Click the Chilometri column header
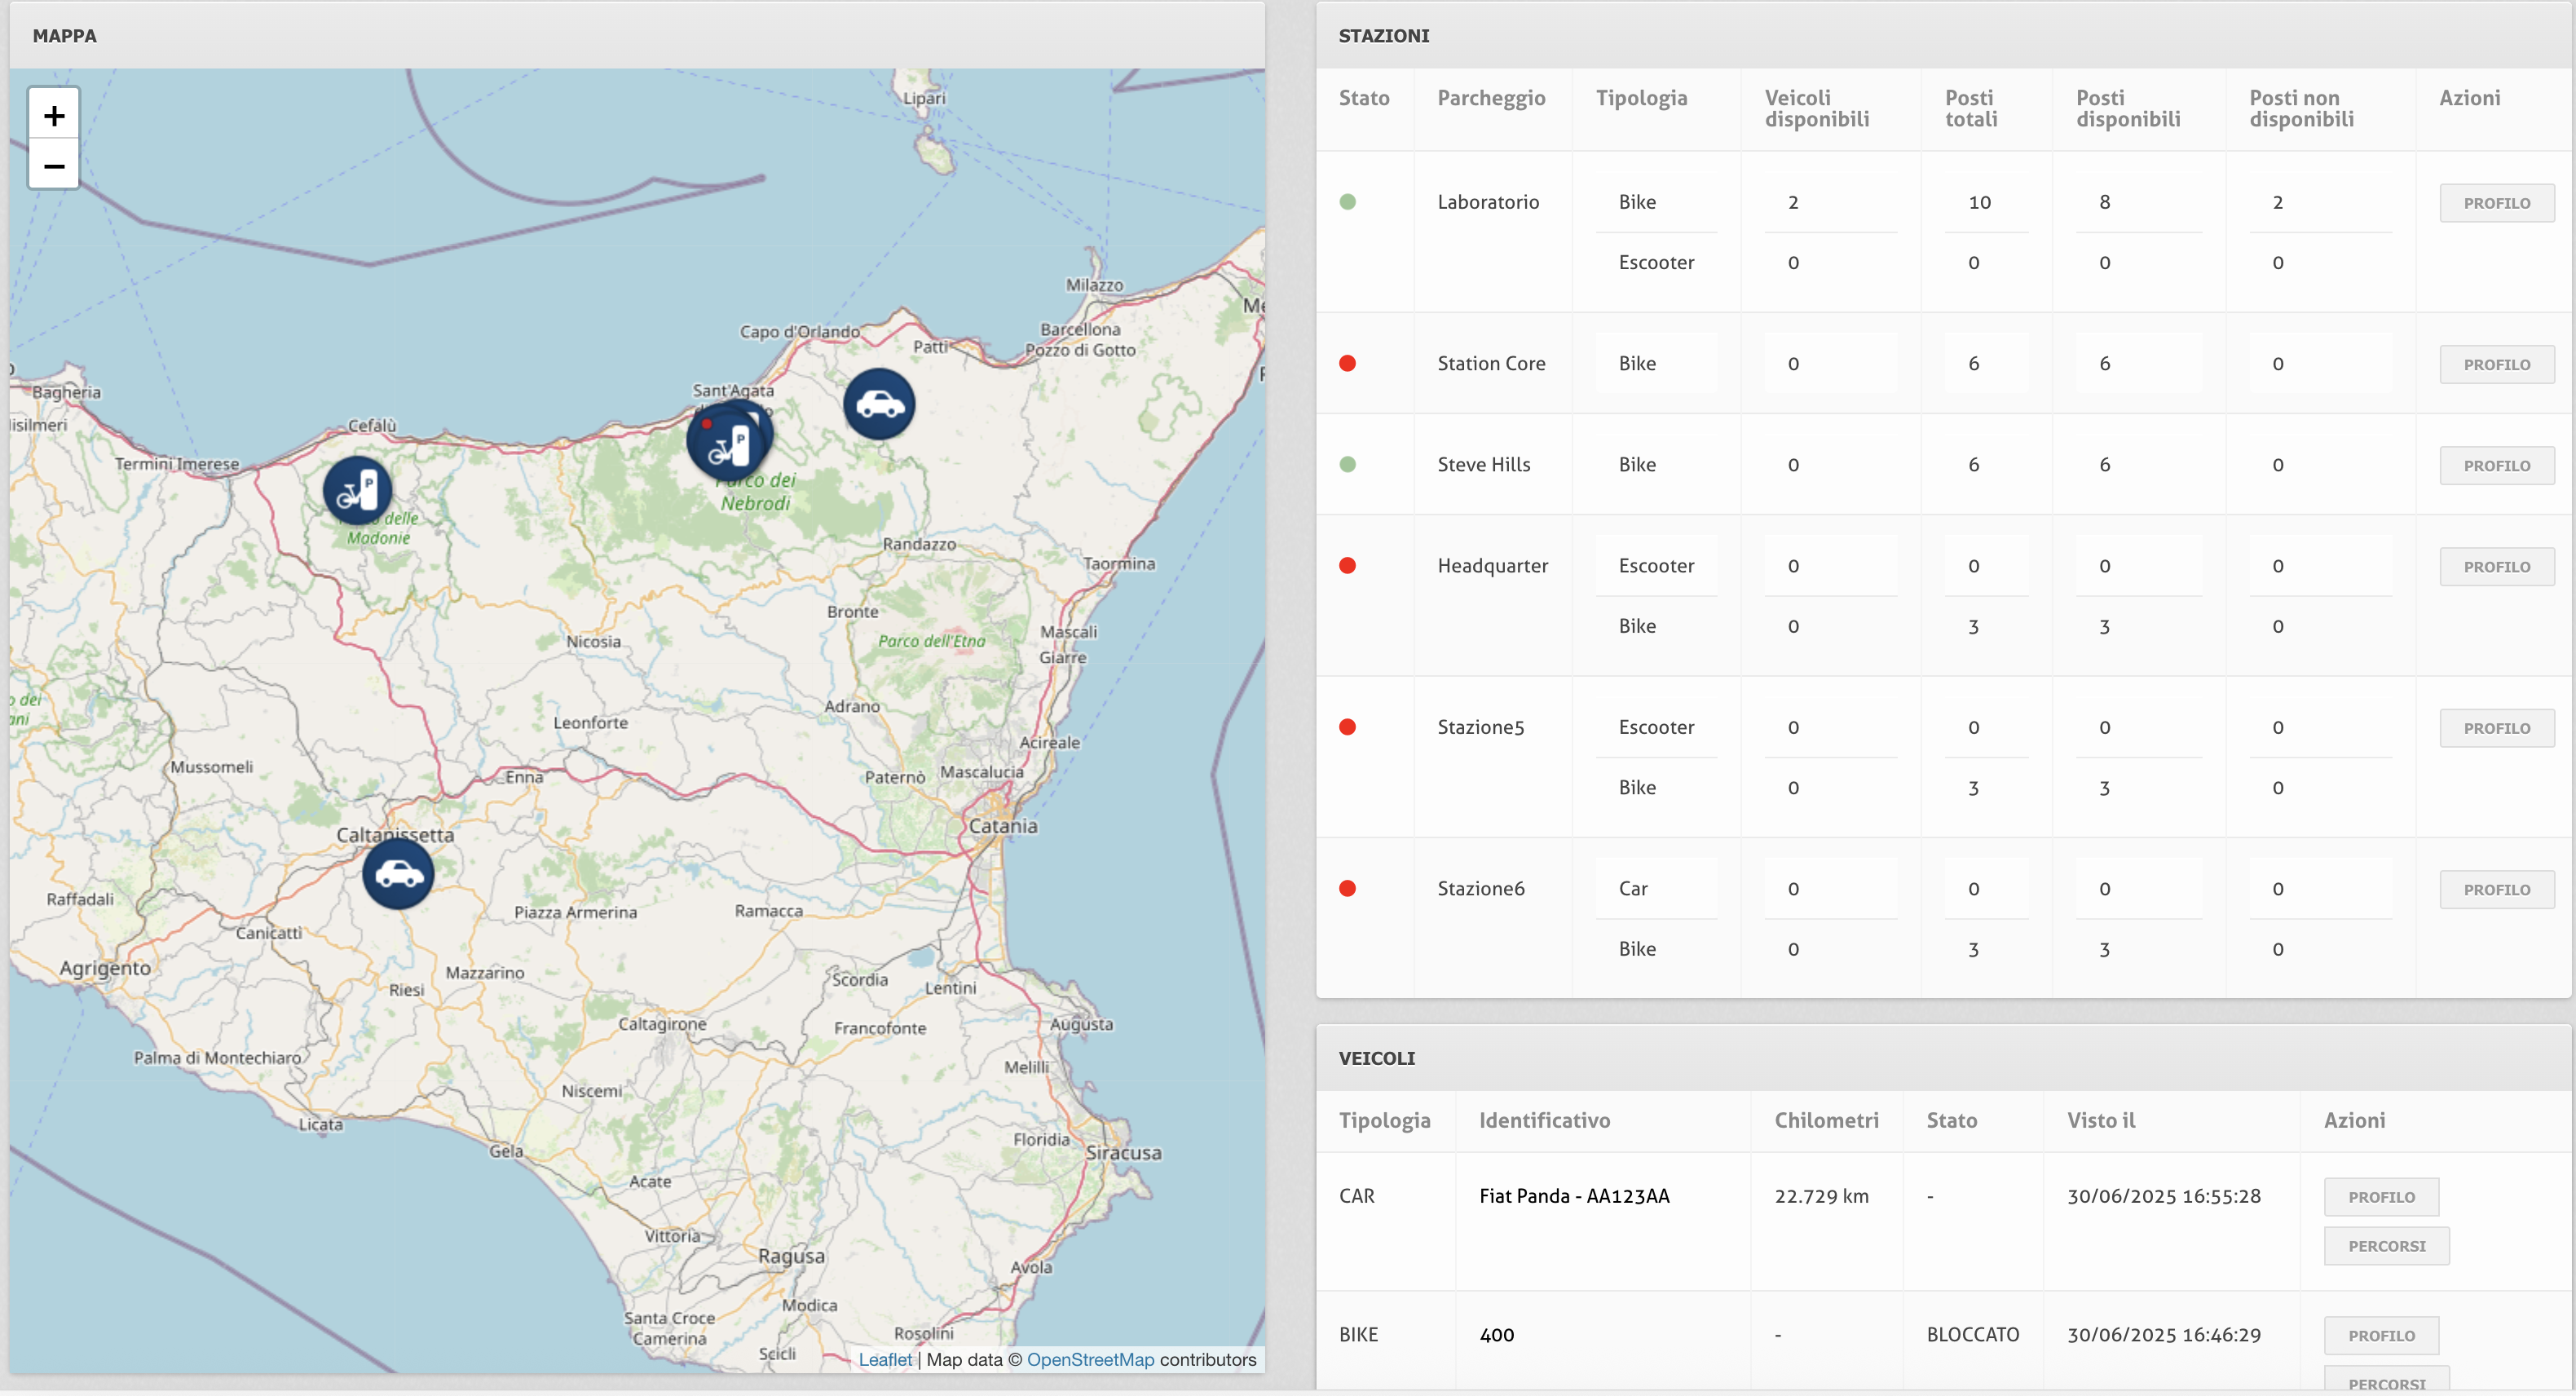 click(1826, 1120)
